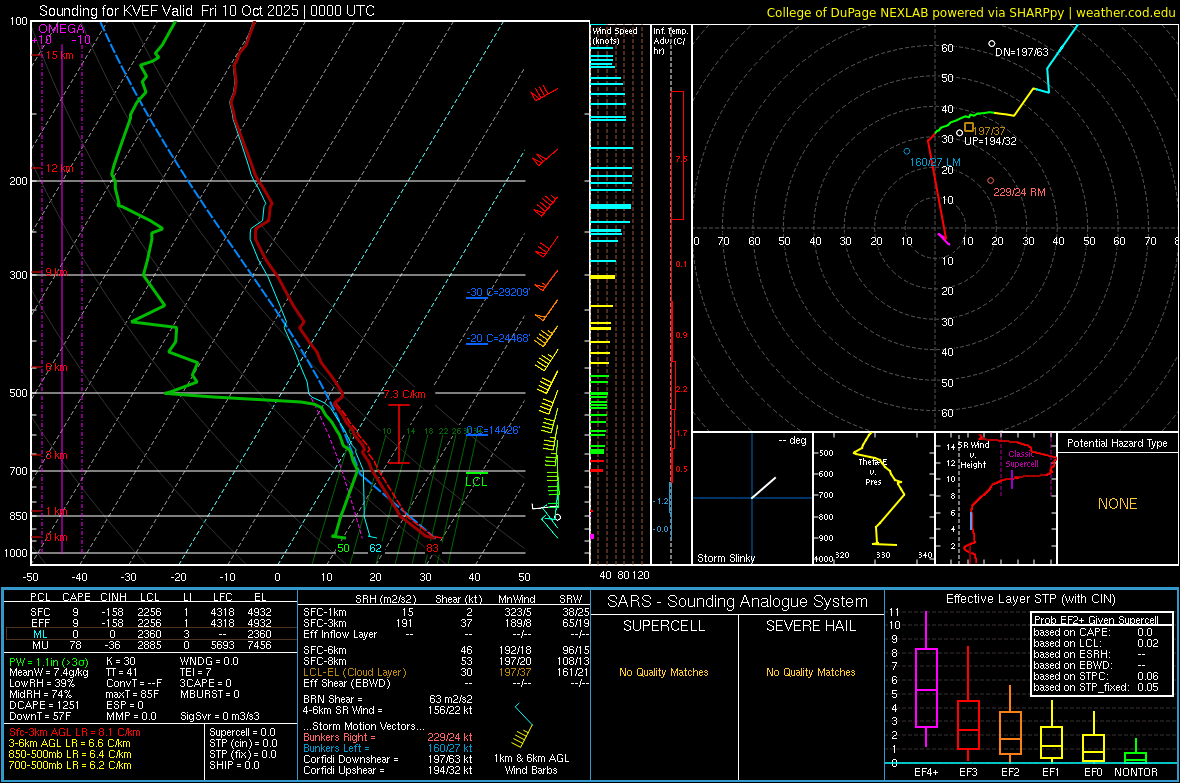The image size is (1180, 783).
Task: Click the '700-500mb LR = 6.2 C/km' line
Action: point(70,765)
